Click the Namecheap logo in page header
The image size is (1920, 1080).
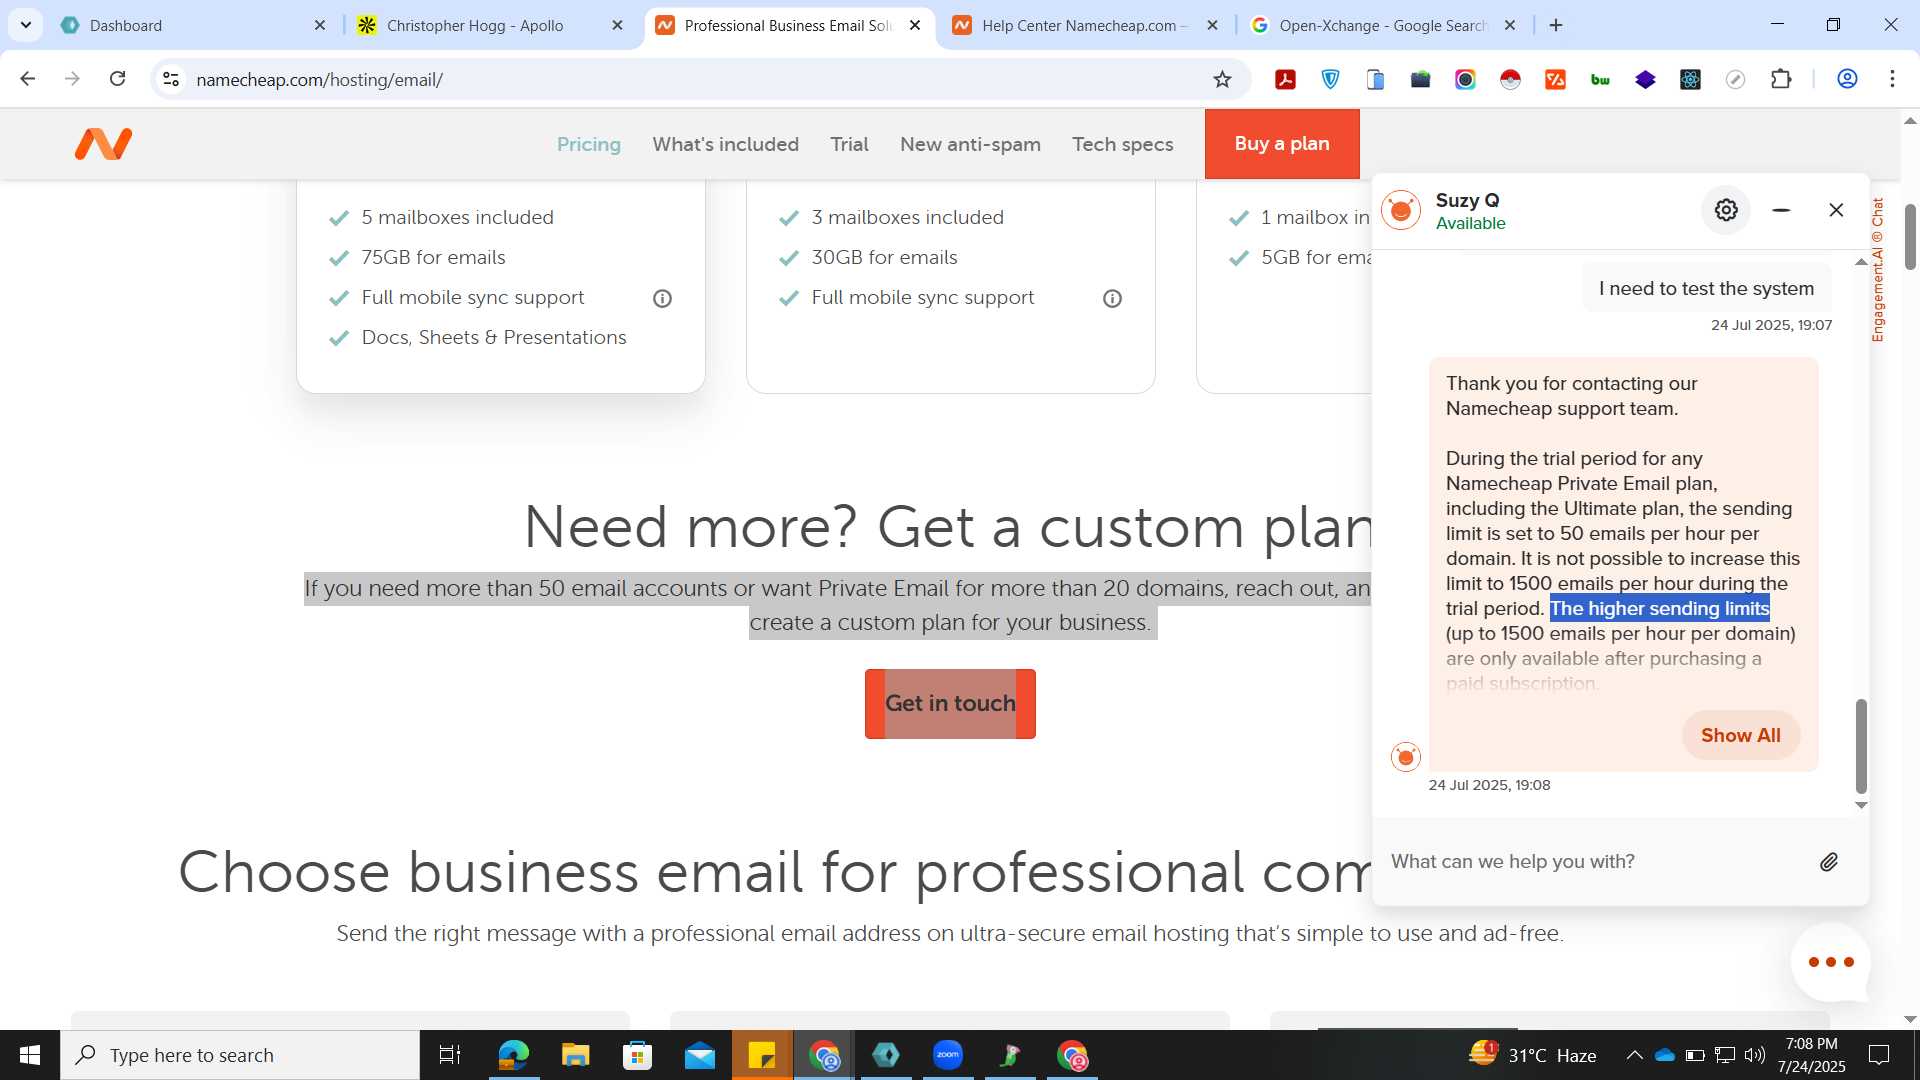point(103,144)
